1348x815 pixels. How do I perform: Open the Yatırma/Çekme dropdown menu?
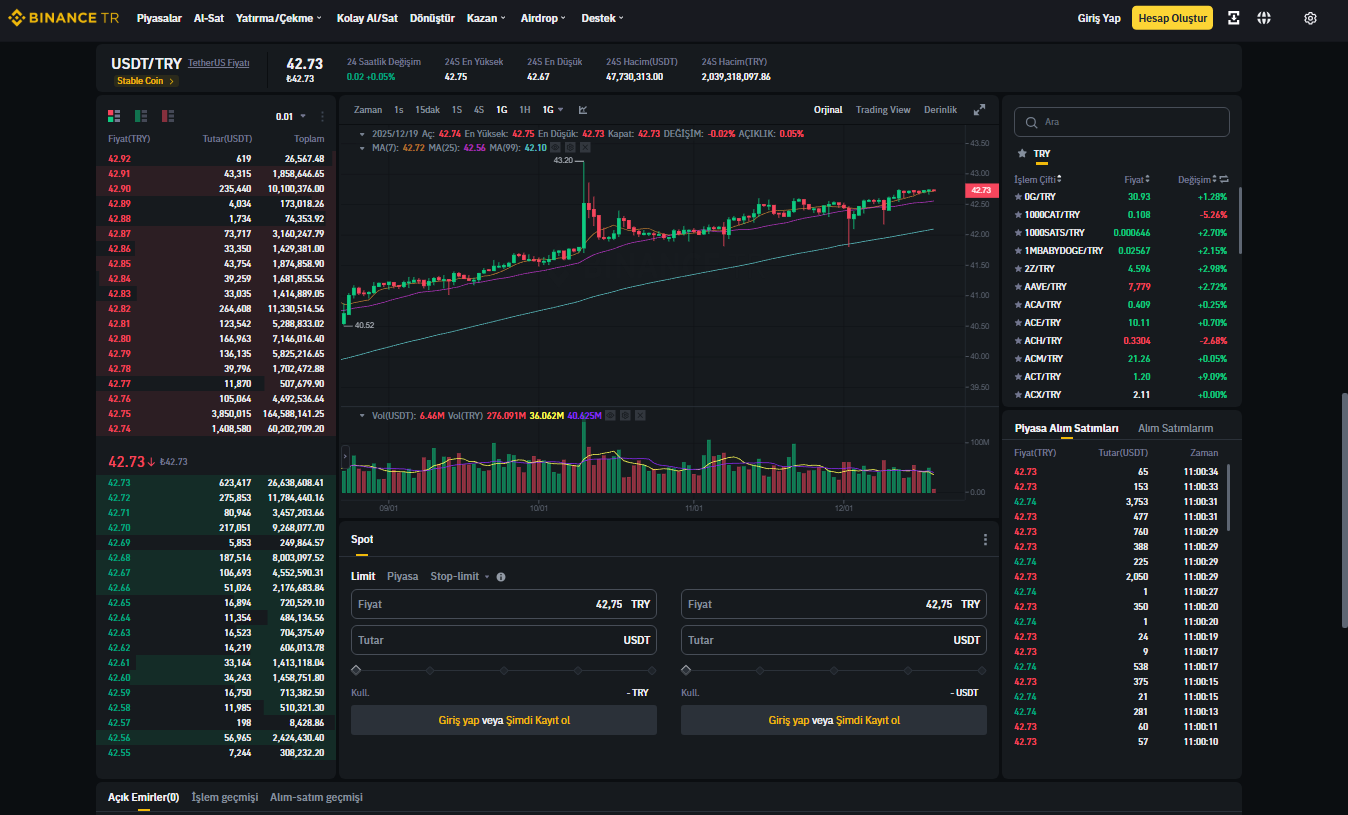pos(279,18)
